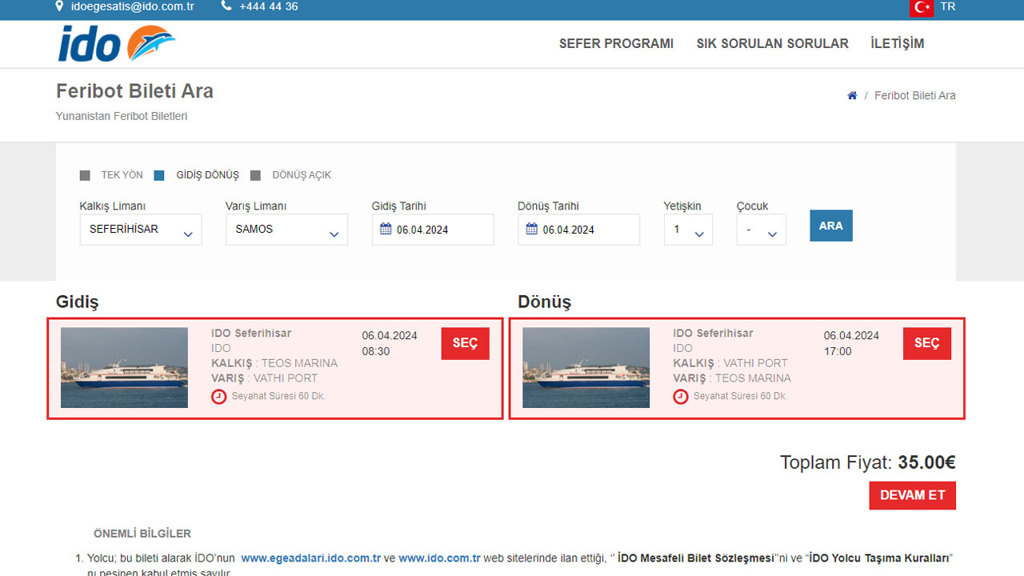The image size is (1024, 576).
Task: Expand the Yetişkin passenger count dropdown
Action: (688, 230)
